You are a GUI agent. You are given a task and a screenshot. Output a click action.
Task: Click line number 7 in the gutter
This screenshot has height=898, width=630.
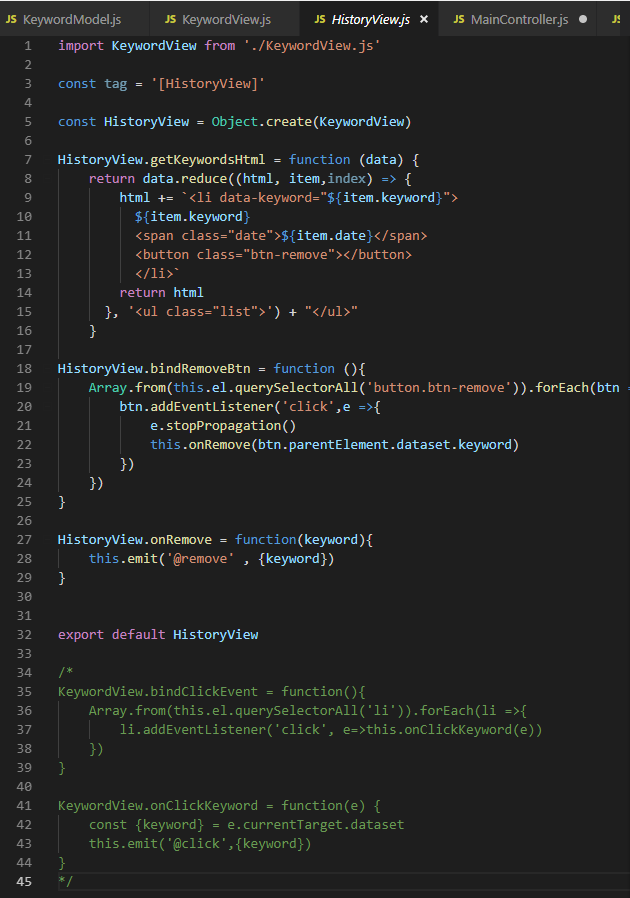(27, 160)
